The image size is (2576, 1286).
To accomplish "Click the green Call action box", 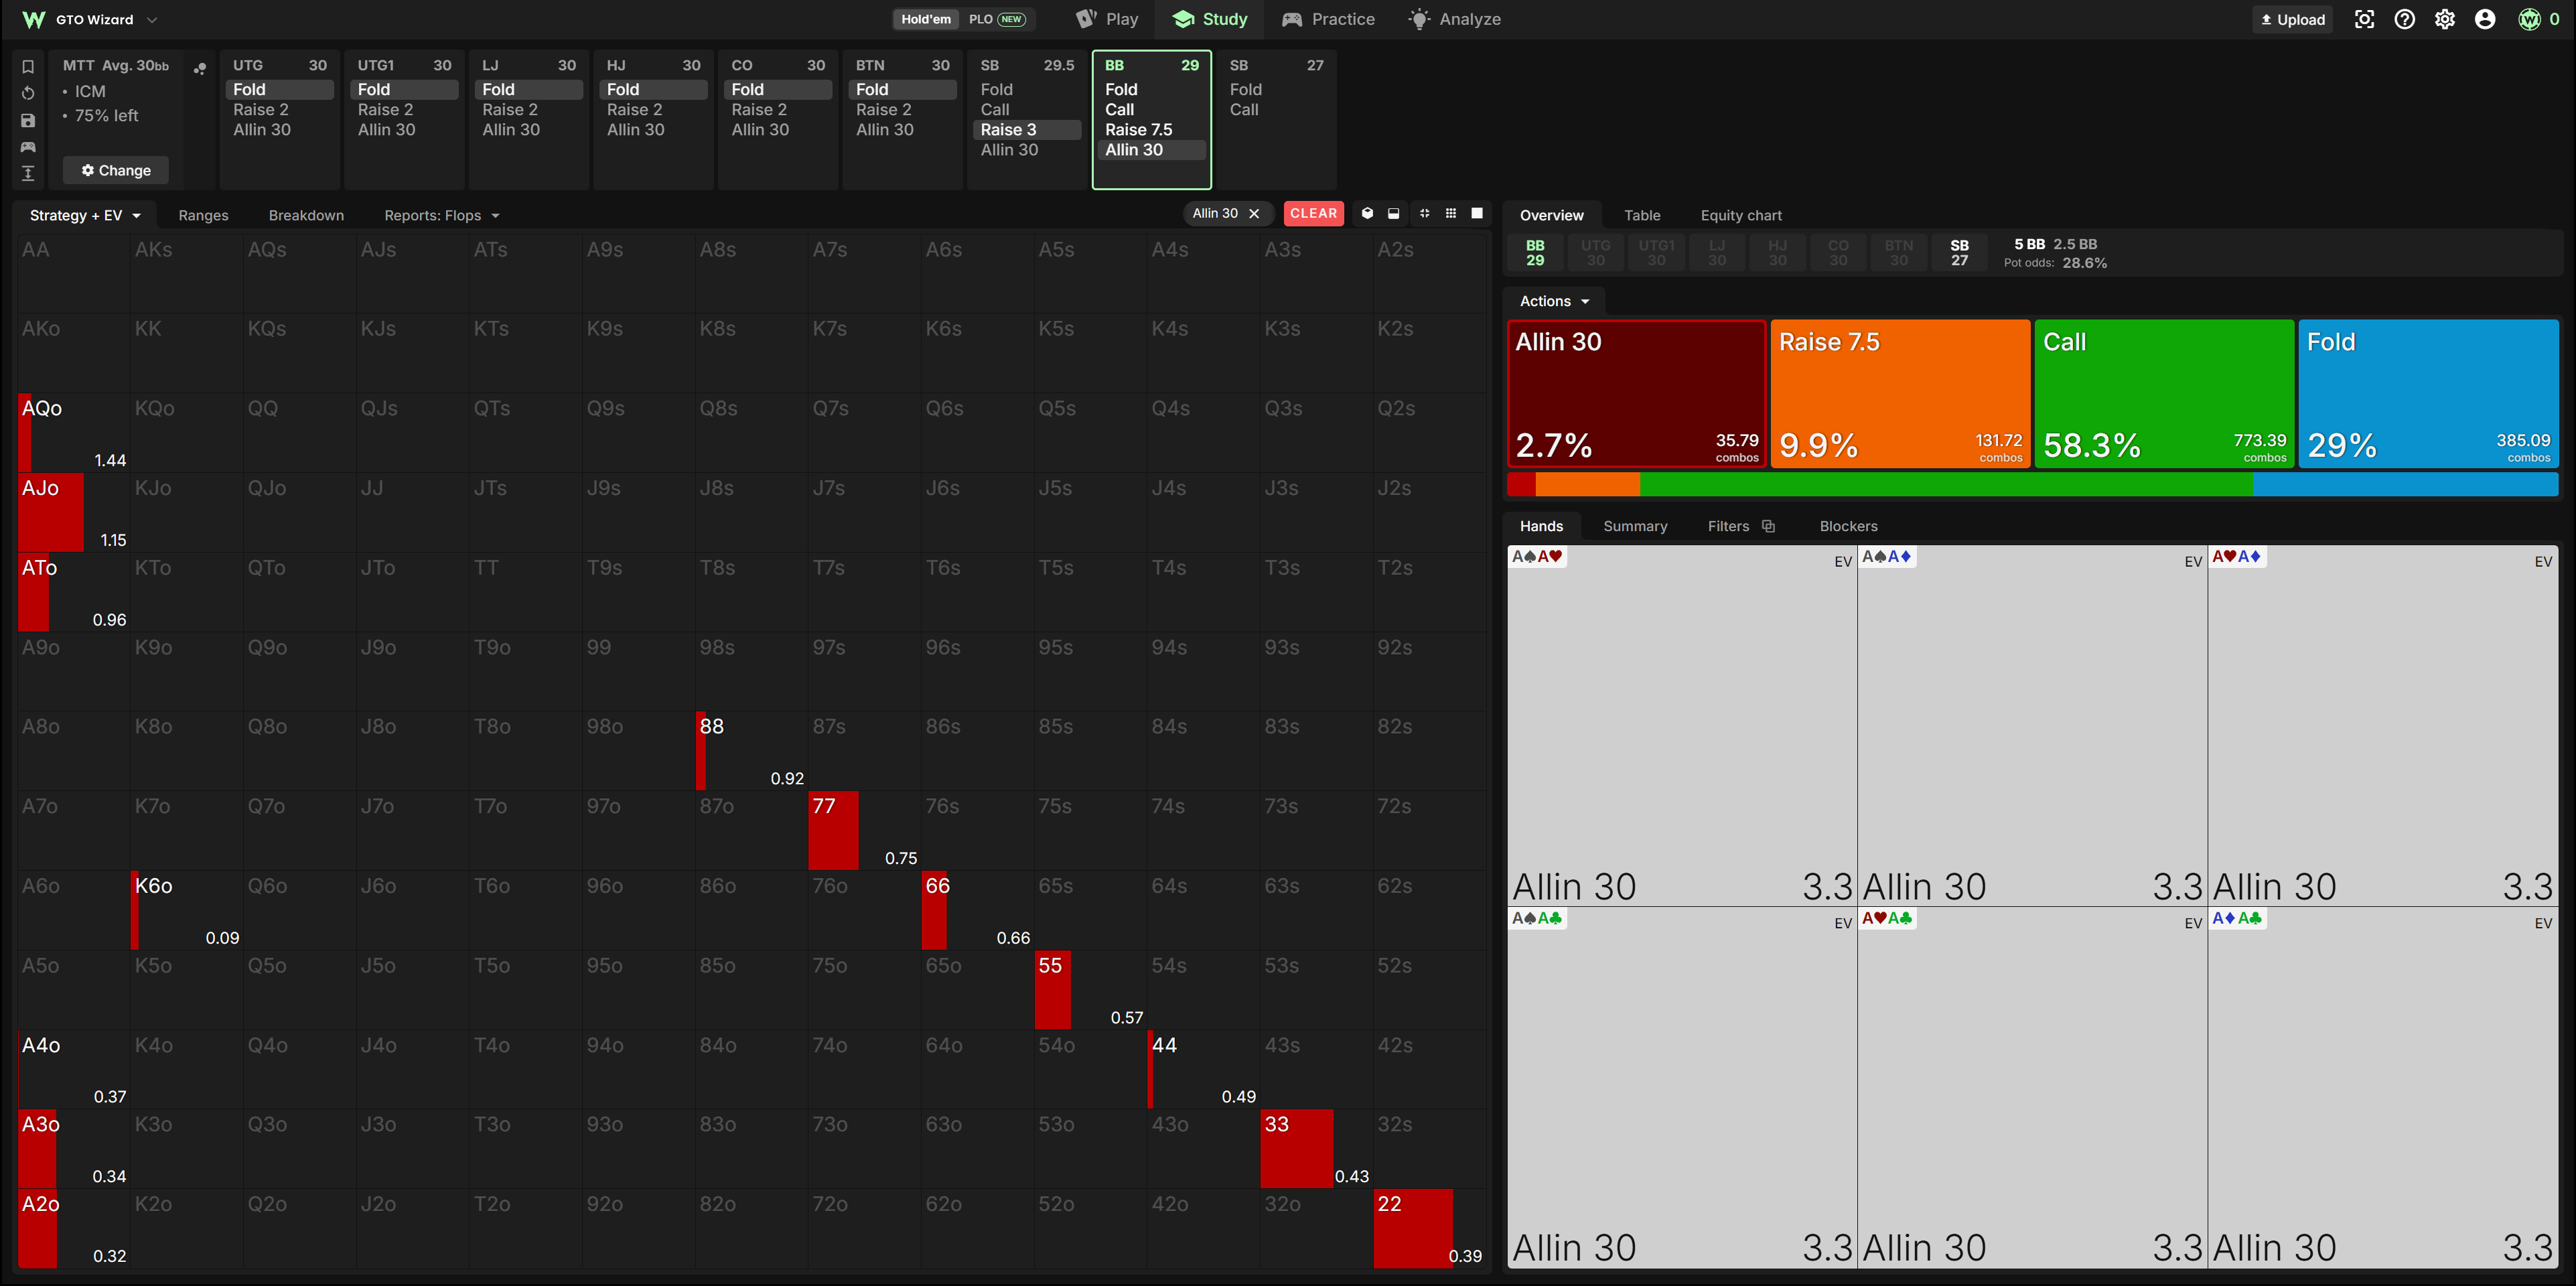I will click(2164, 393).
